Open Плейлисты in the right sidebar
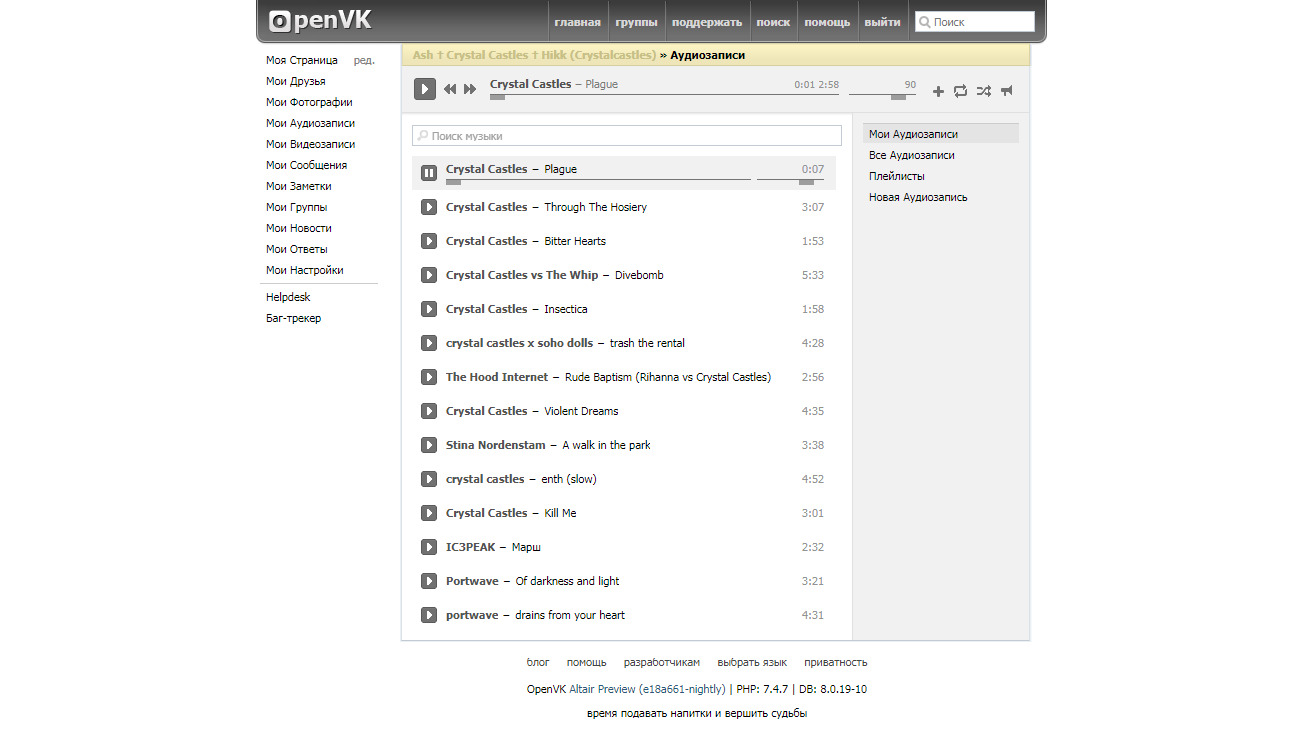Viewport: 1302px width, 736px height. tap(896, 176)
